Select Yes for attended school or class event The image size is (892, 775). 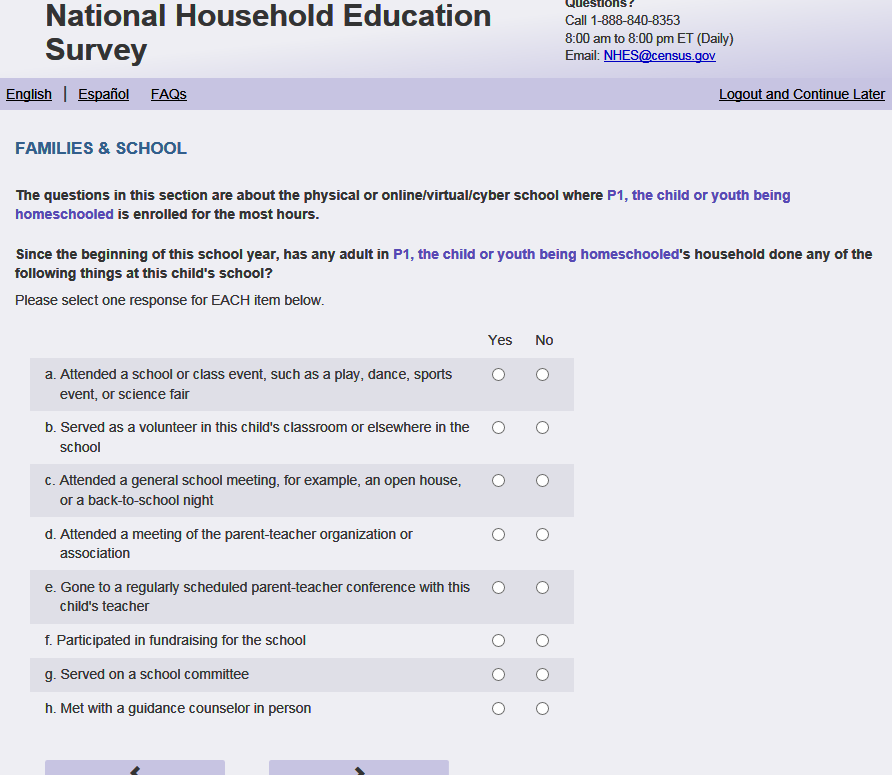point(499,375)
